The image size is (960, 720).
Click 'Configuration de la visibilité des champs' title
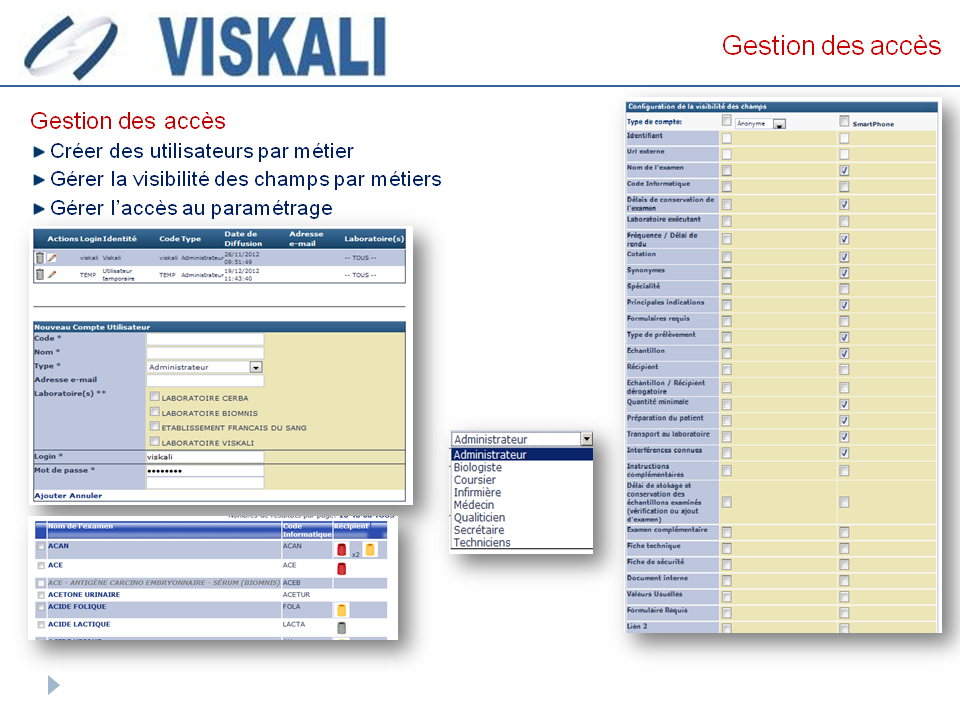[x=697, y=107]
